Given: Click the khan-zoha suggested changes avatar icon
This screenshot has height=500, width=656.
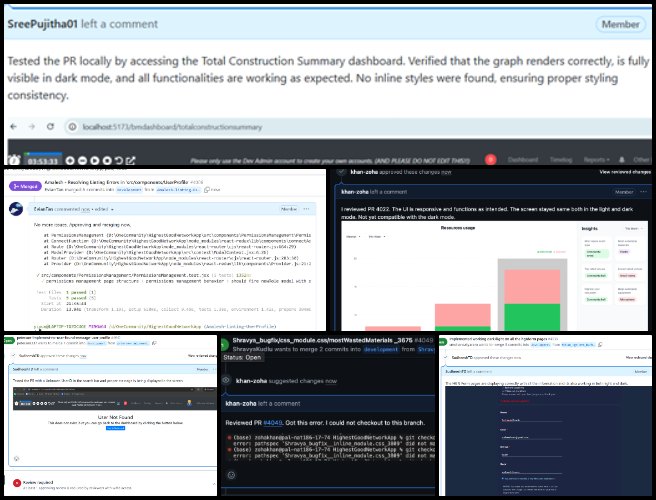Looking at the screenshot, I should tap(228, 380).
